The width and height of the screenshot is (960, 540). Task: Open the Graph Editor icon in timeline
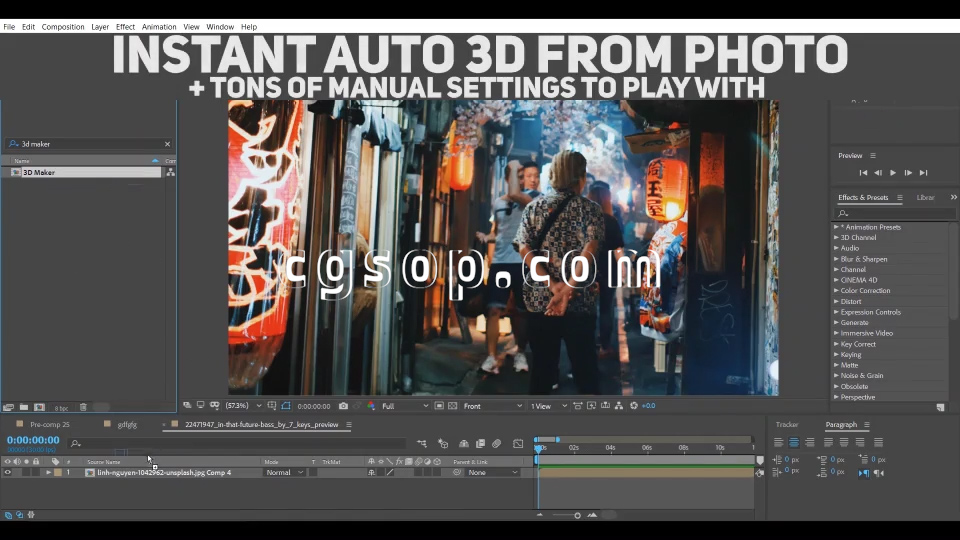[x=518, y=443]
